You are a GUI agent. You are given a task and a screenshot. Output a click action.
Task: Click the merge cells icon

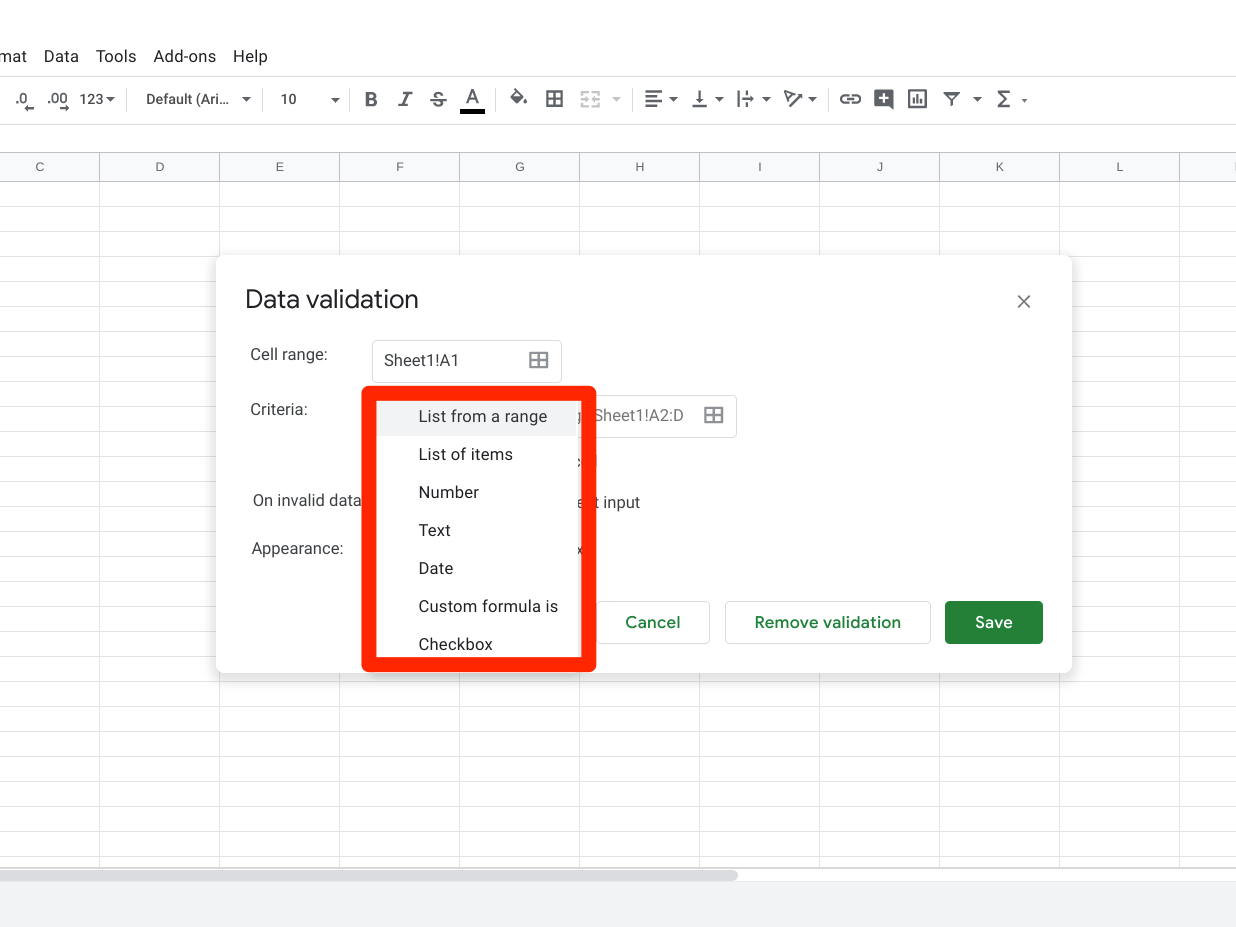click(590, 99)
